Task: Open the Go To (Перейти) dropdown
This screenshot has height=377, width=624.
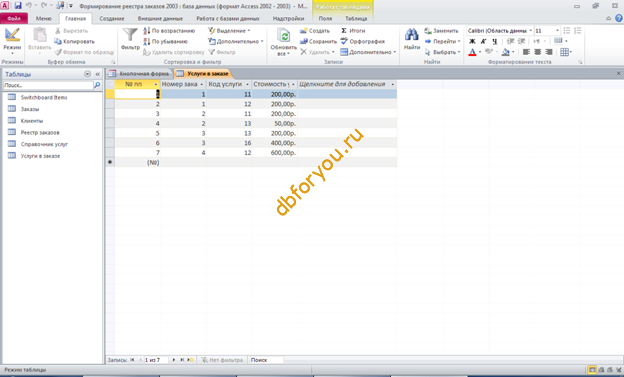Action: click(x=442, y=41)
